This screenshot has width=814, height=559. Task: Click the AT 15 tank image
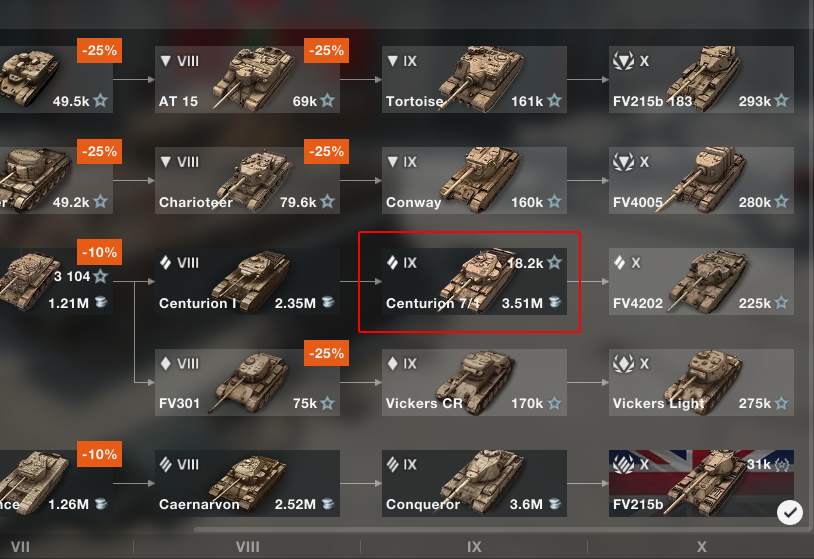coord(258,72)
